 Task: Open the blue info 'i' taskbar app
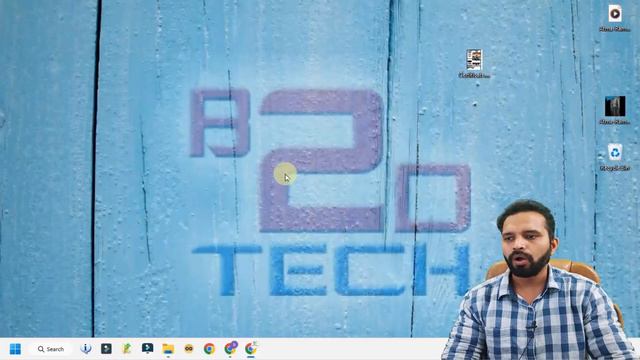tap(86, 349)
